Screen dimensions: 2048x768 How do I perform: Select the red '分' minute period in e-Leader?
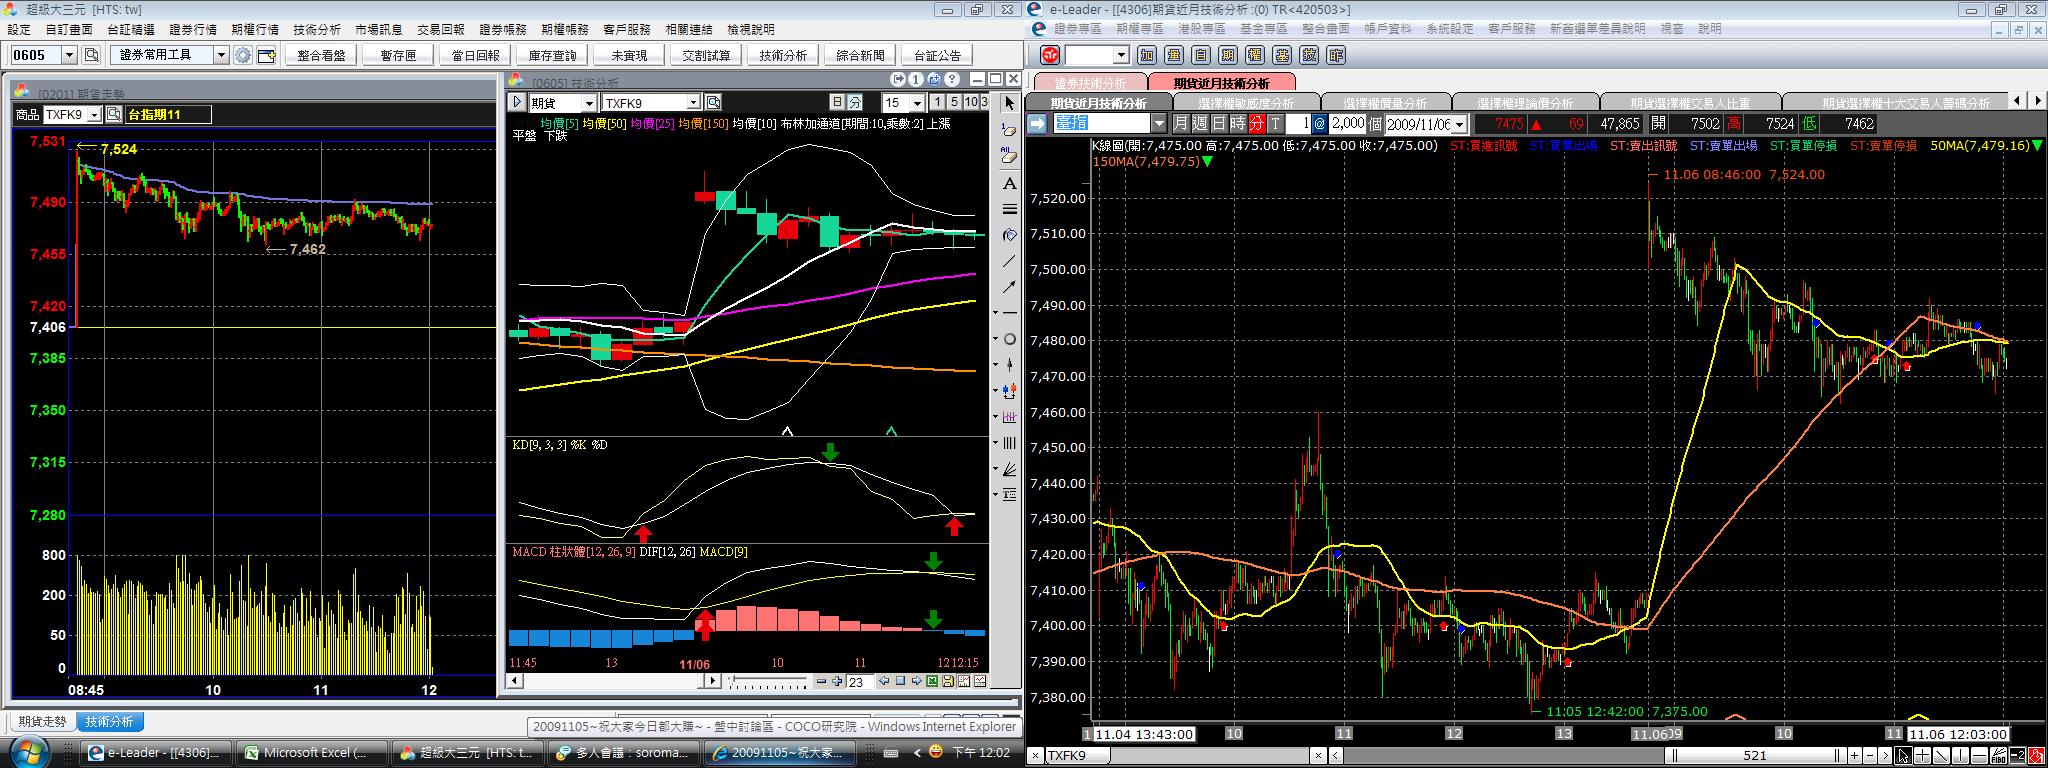1257,123
